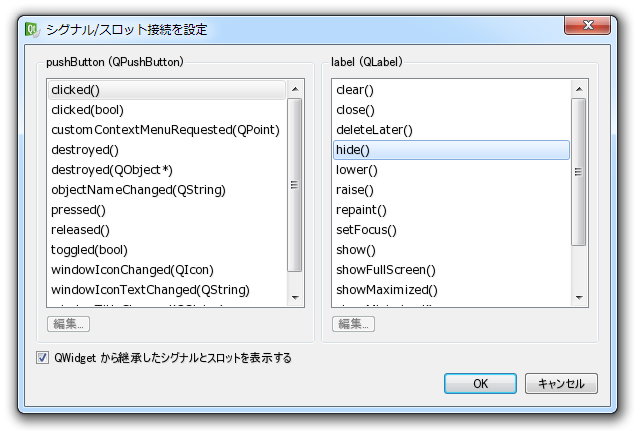Select the pressed() signal
This screenshot has height=431, width=640.
[167, 210]
